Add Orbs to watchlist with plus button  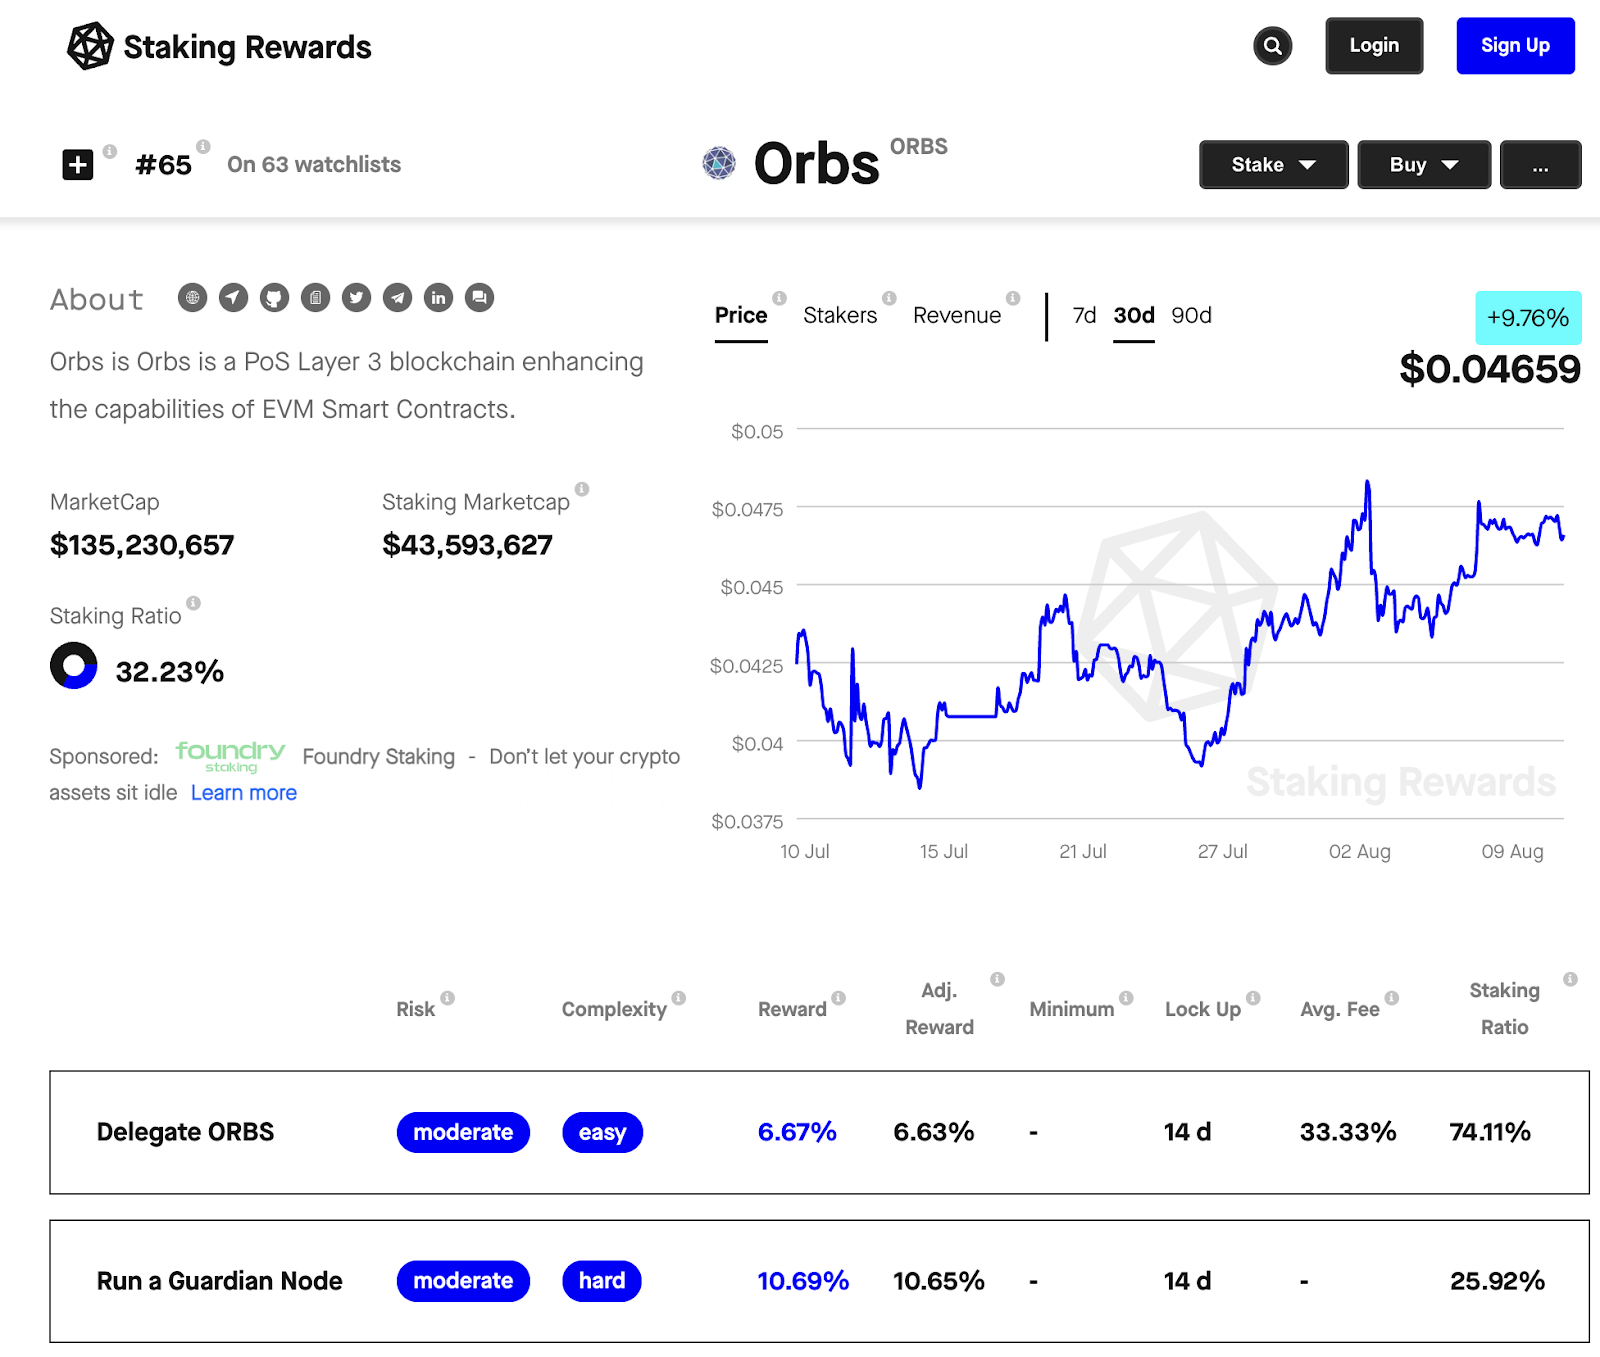coord(78,164)
